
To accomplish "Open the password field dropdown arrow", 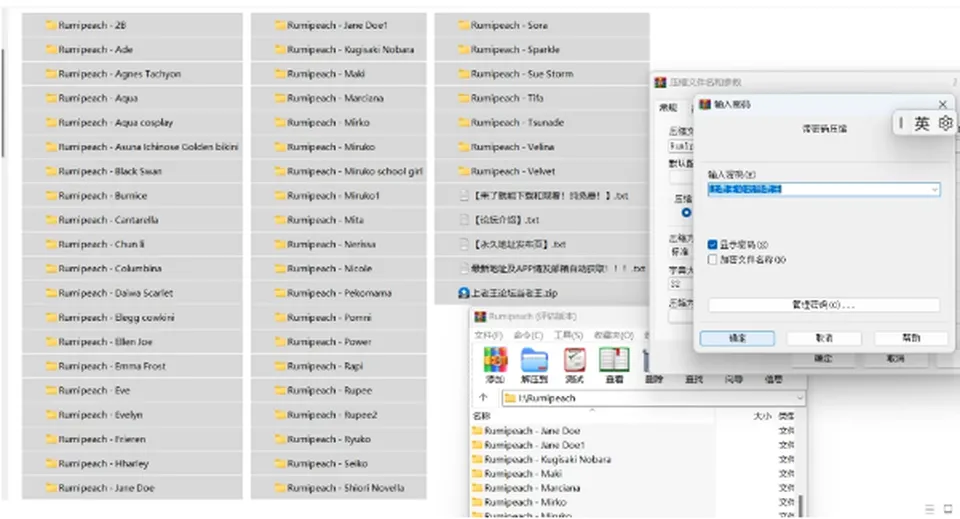I will [934, 190].
